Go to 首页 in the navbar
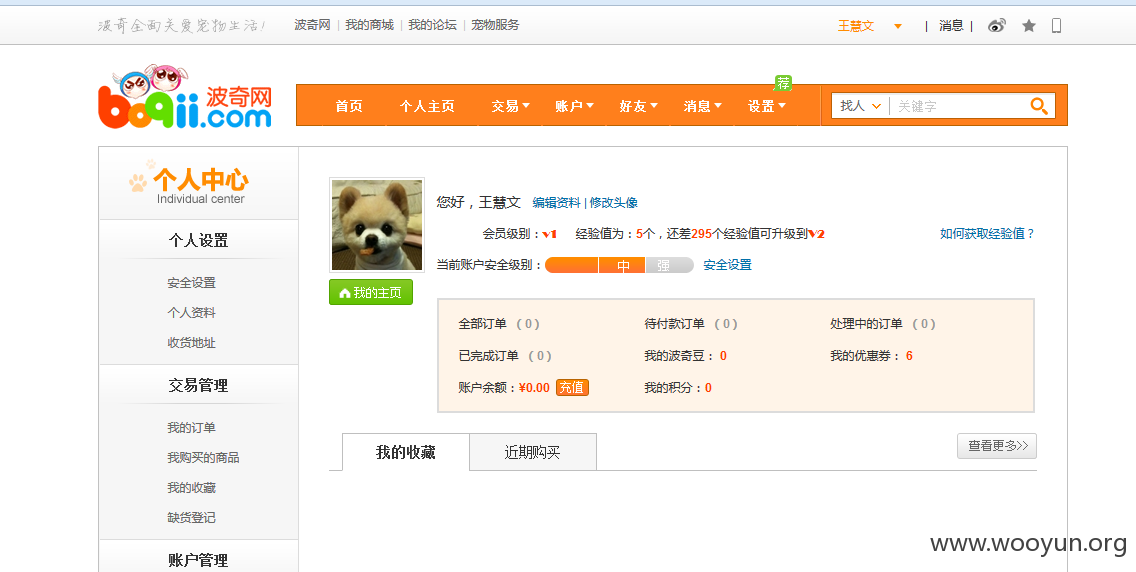 348,106
